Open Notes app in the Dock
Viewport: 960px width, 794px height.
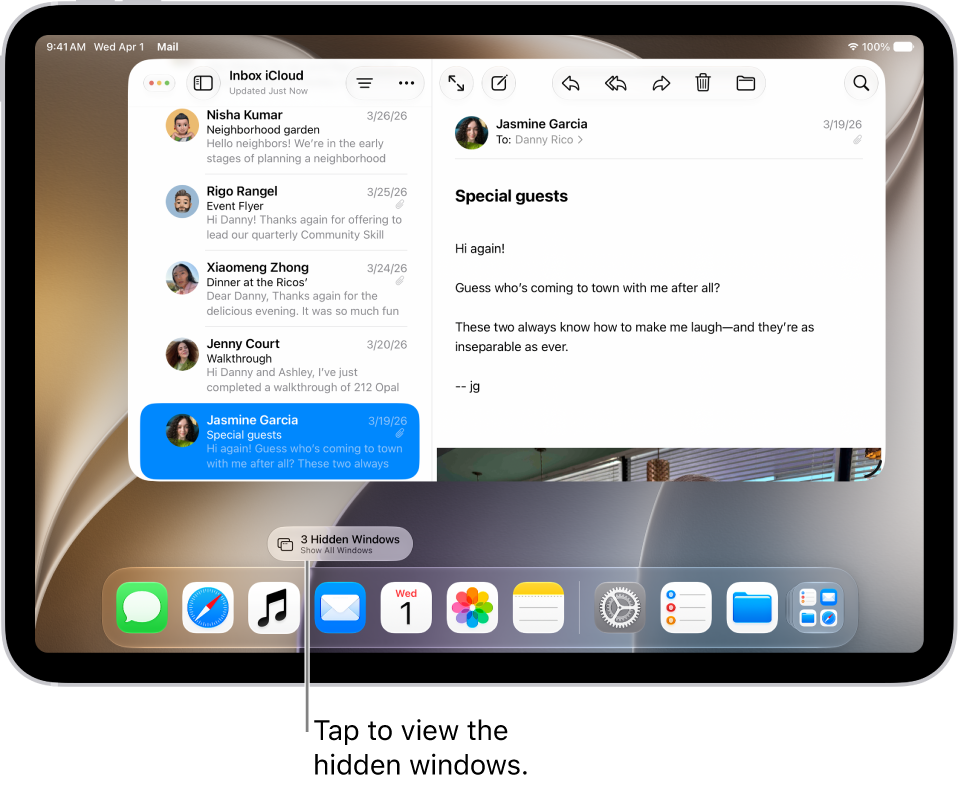[538, 607]
